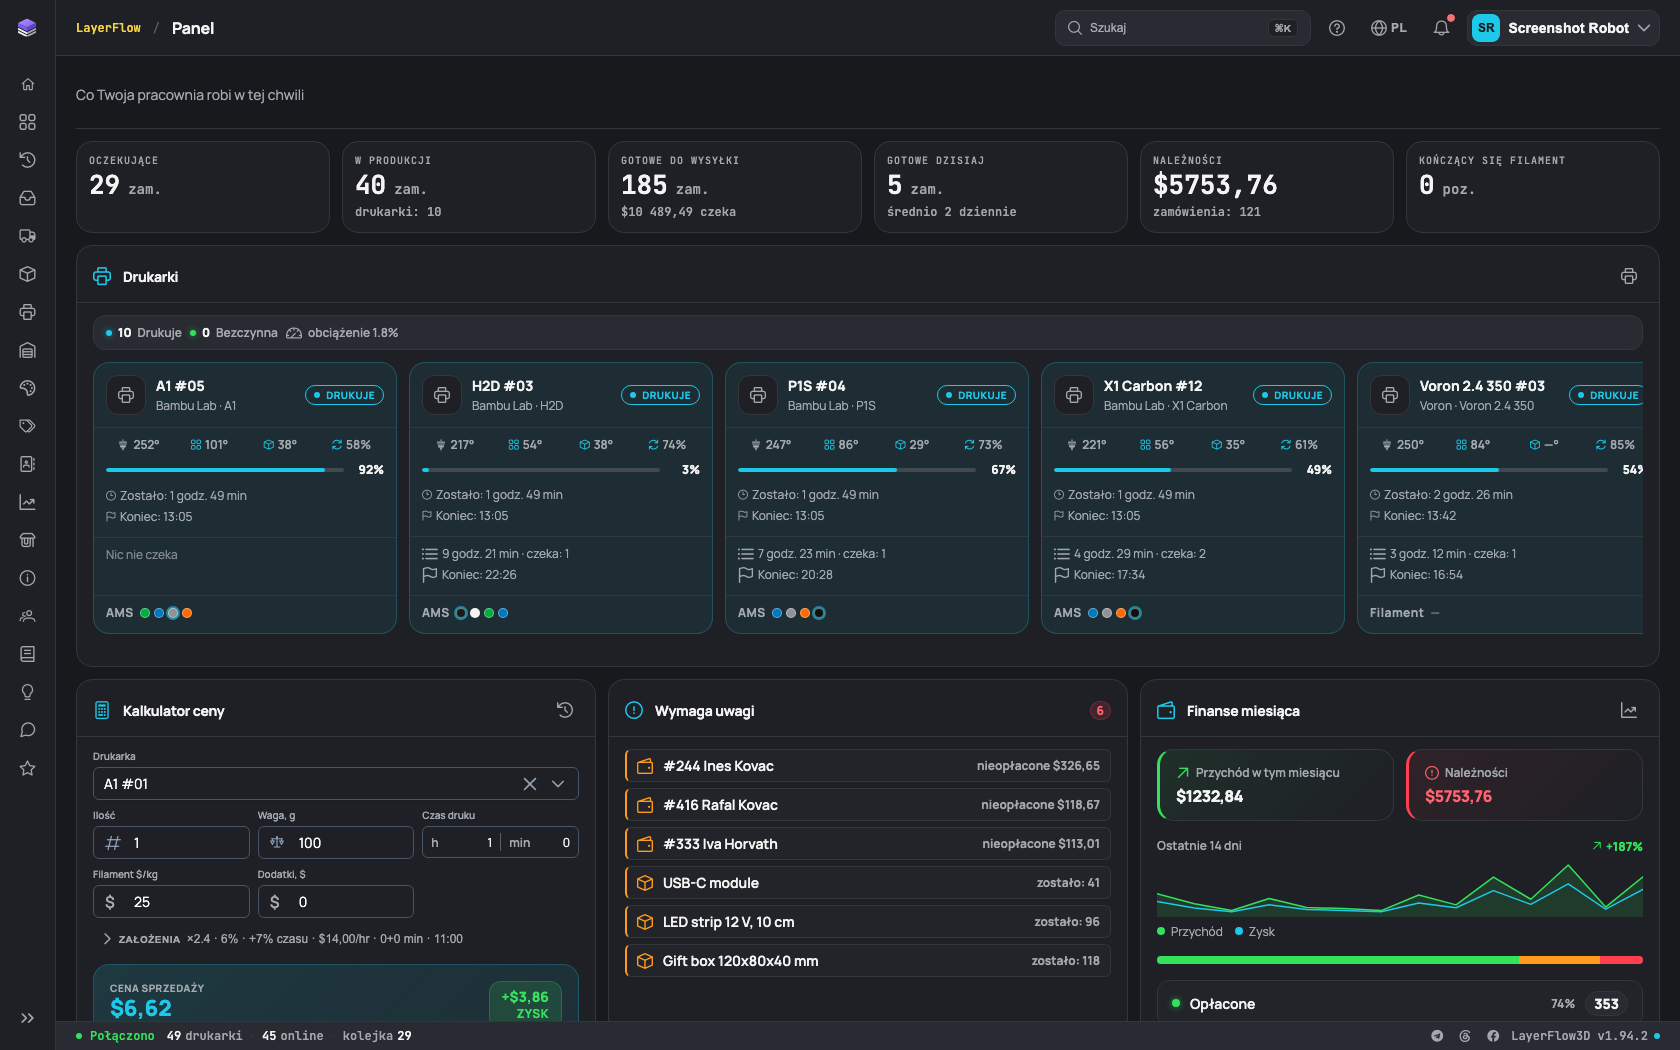Click the X1 Carbon #12 progress bar
The height and width of the screenshot is (1050, 1680).
1173,470
